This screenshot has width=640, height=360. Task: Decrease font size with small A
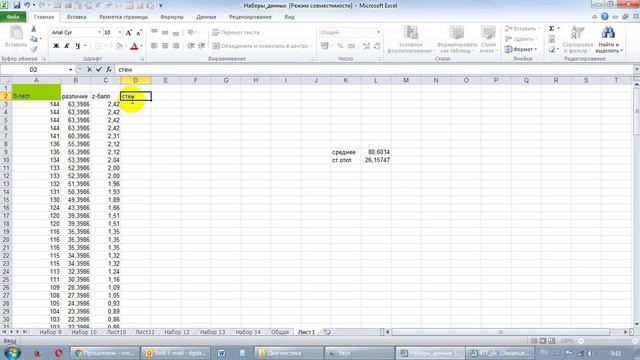coord(139,32)
